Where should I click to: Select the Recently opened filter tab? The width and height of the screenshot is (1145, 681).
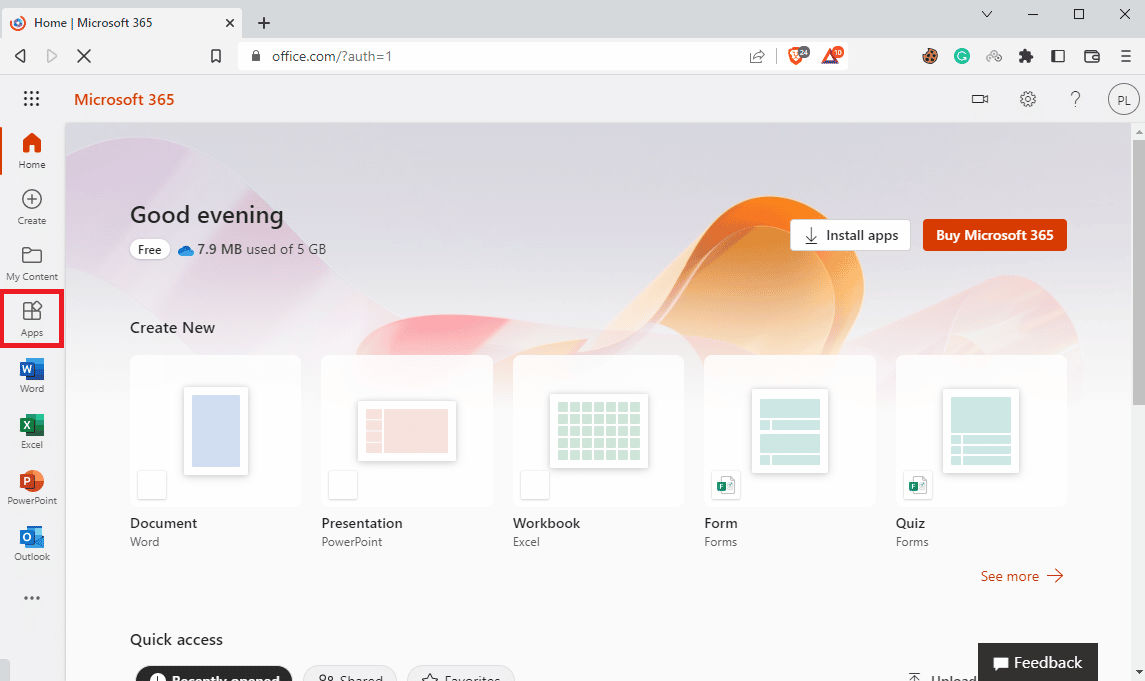pos(214,674)
